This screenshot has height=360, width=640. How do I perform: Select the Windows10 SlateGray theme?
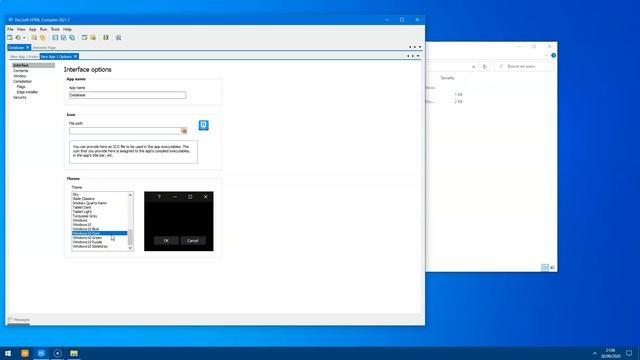coord(90,247)
